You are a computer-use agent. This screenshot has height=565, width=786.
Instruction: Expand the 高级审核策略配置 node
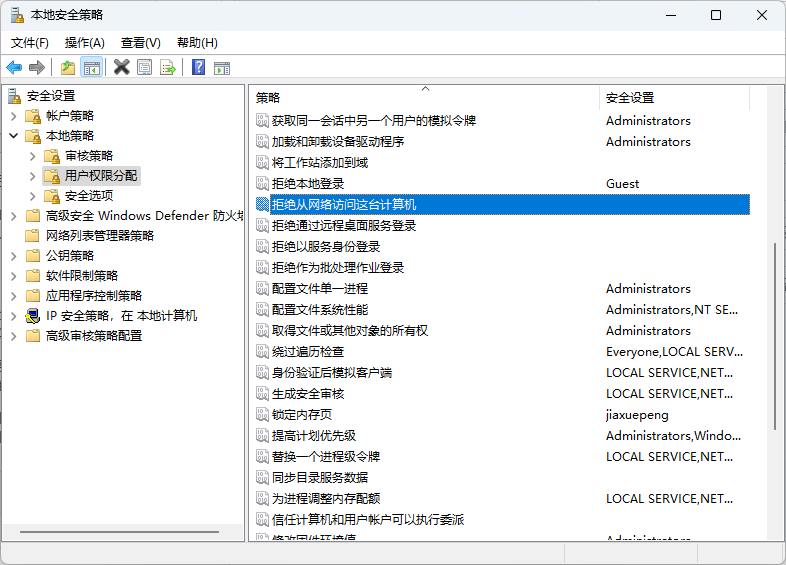[14, 336]
